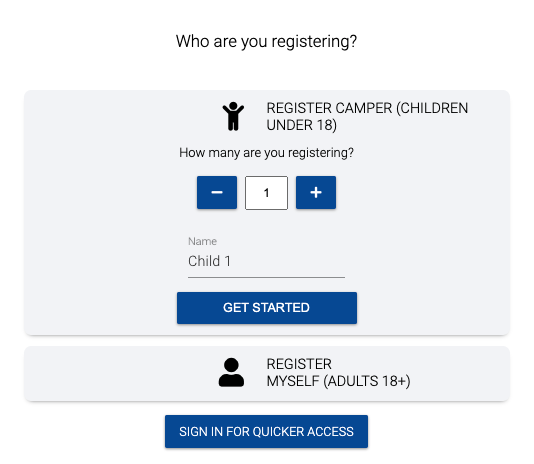Click the 'UNDER 18)' text line
Screen dimensions: 534x464
[301, 125]
